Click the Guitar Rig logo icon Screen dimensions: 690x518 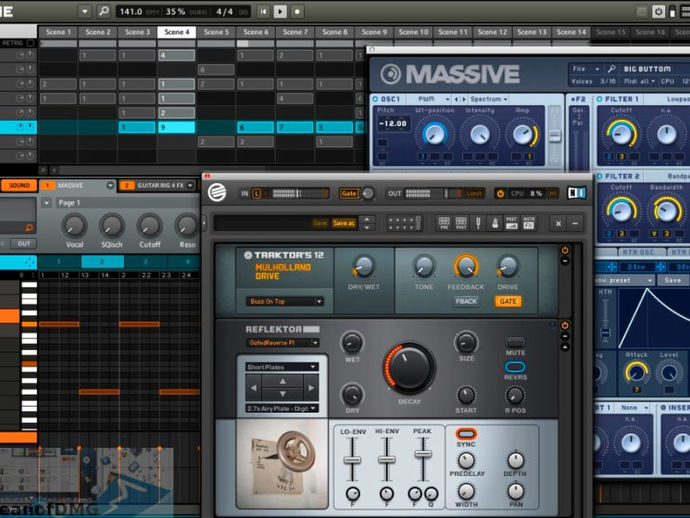pyautogui.click(x=217, y=192)
